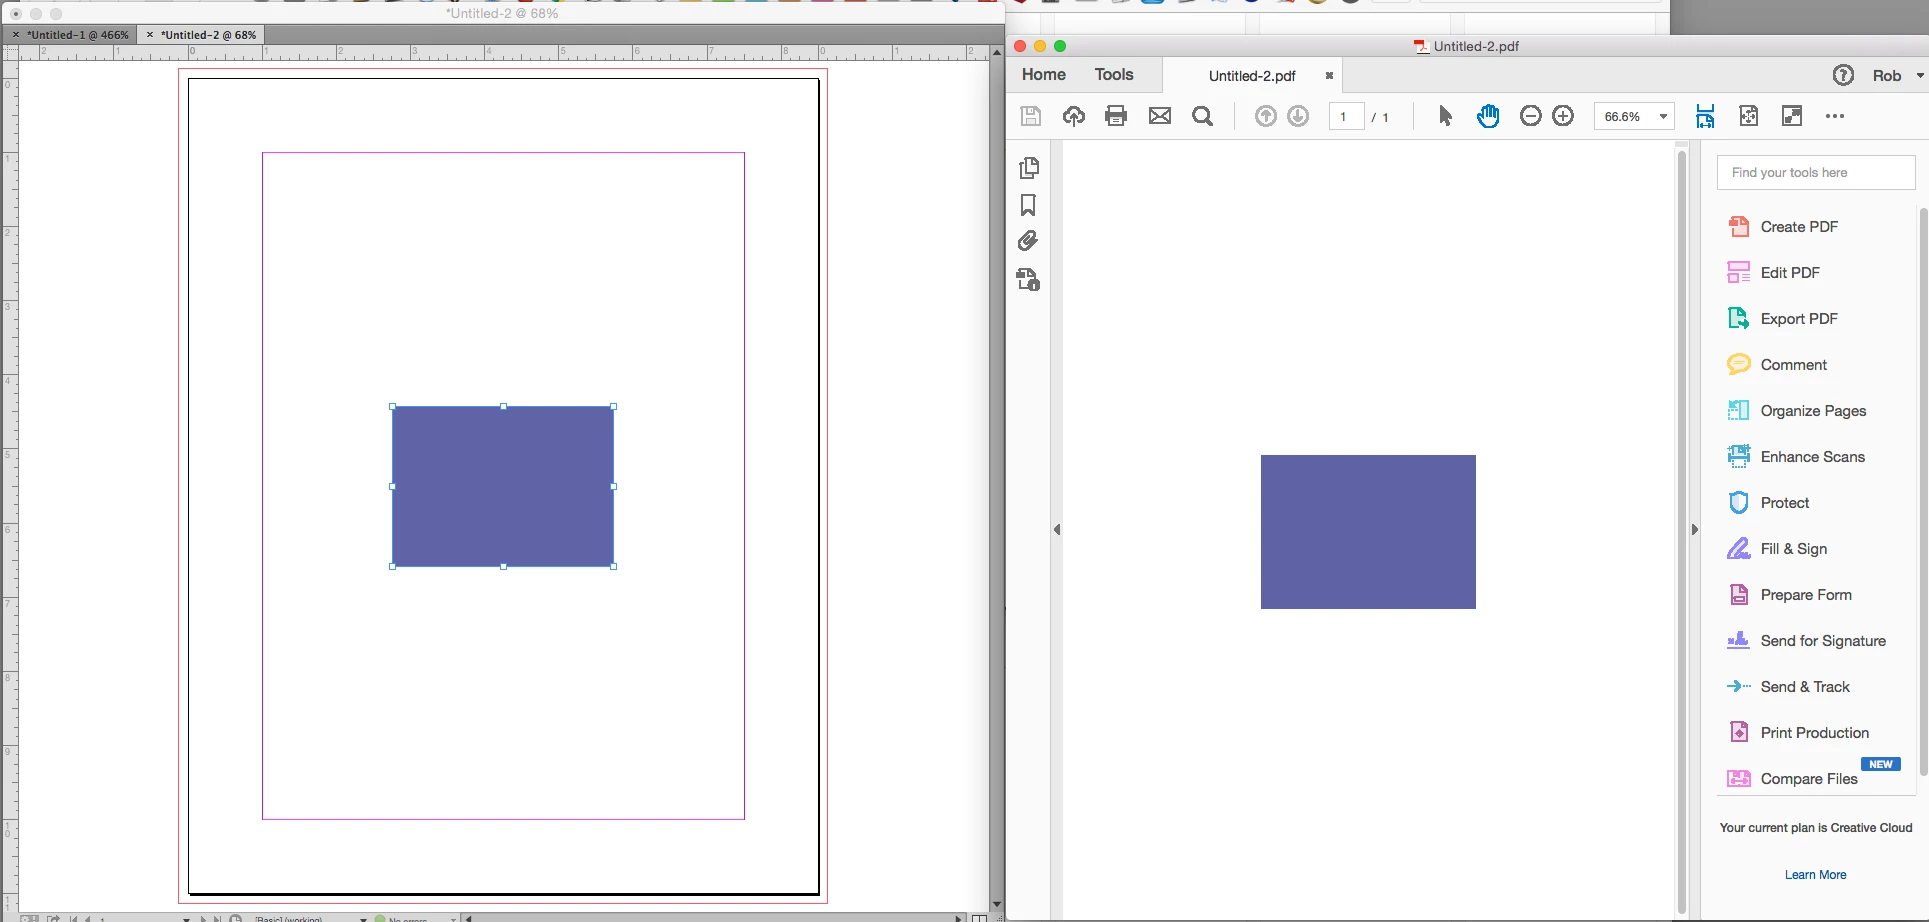
Task: Open the Find magnifier in Acrobat toolbar
Action: [1203, 116]
